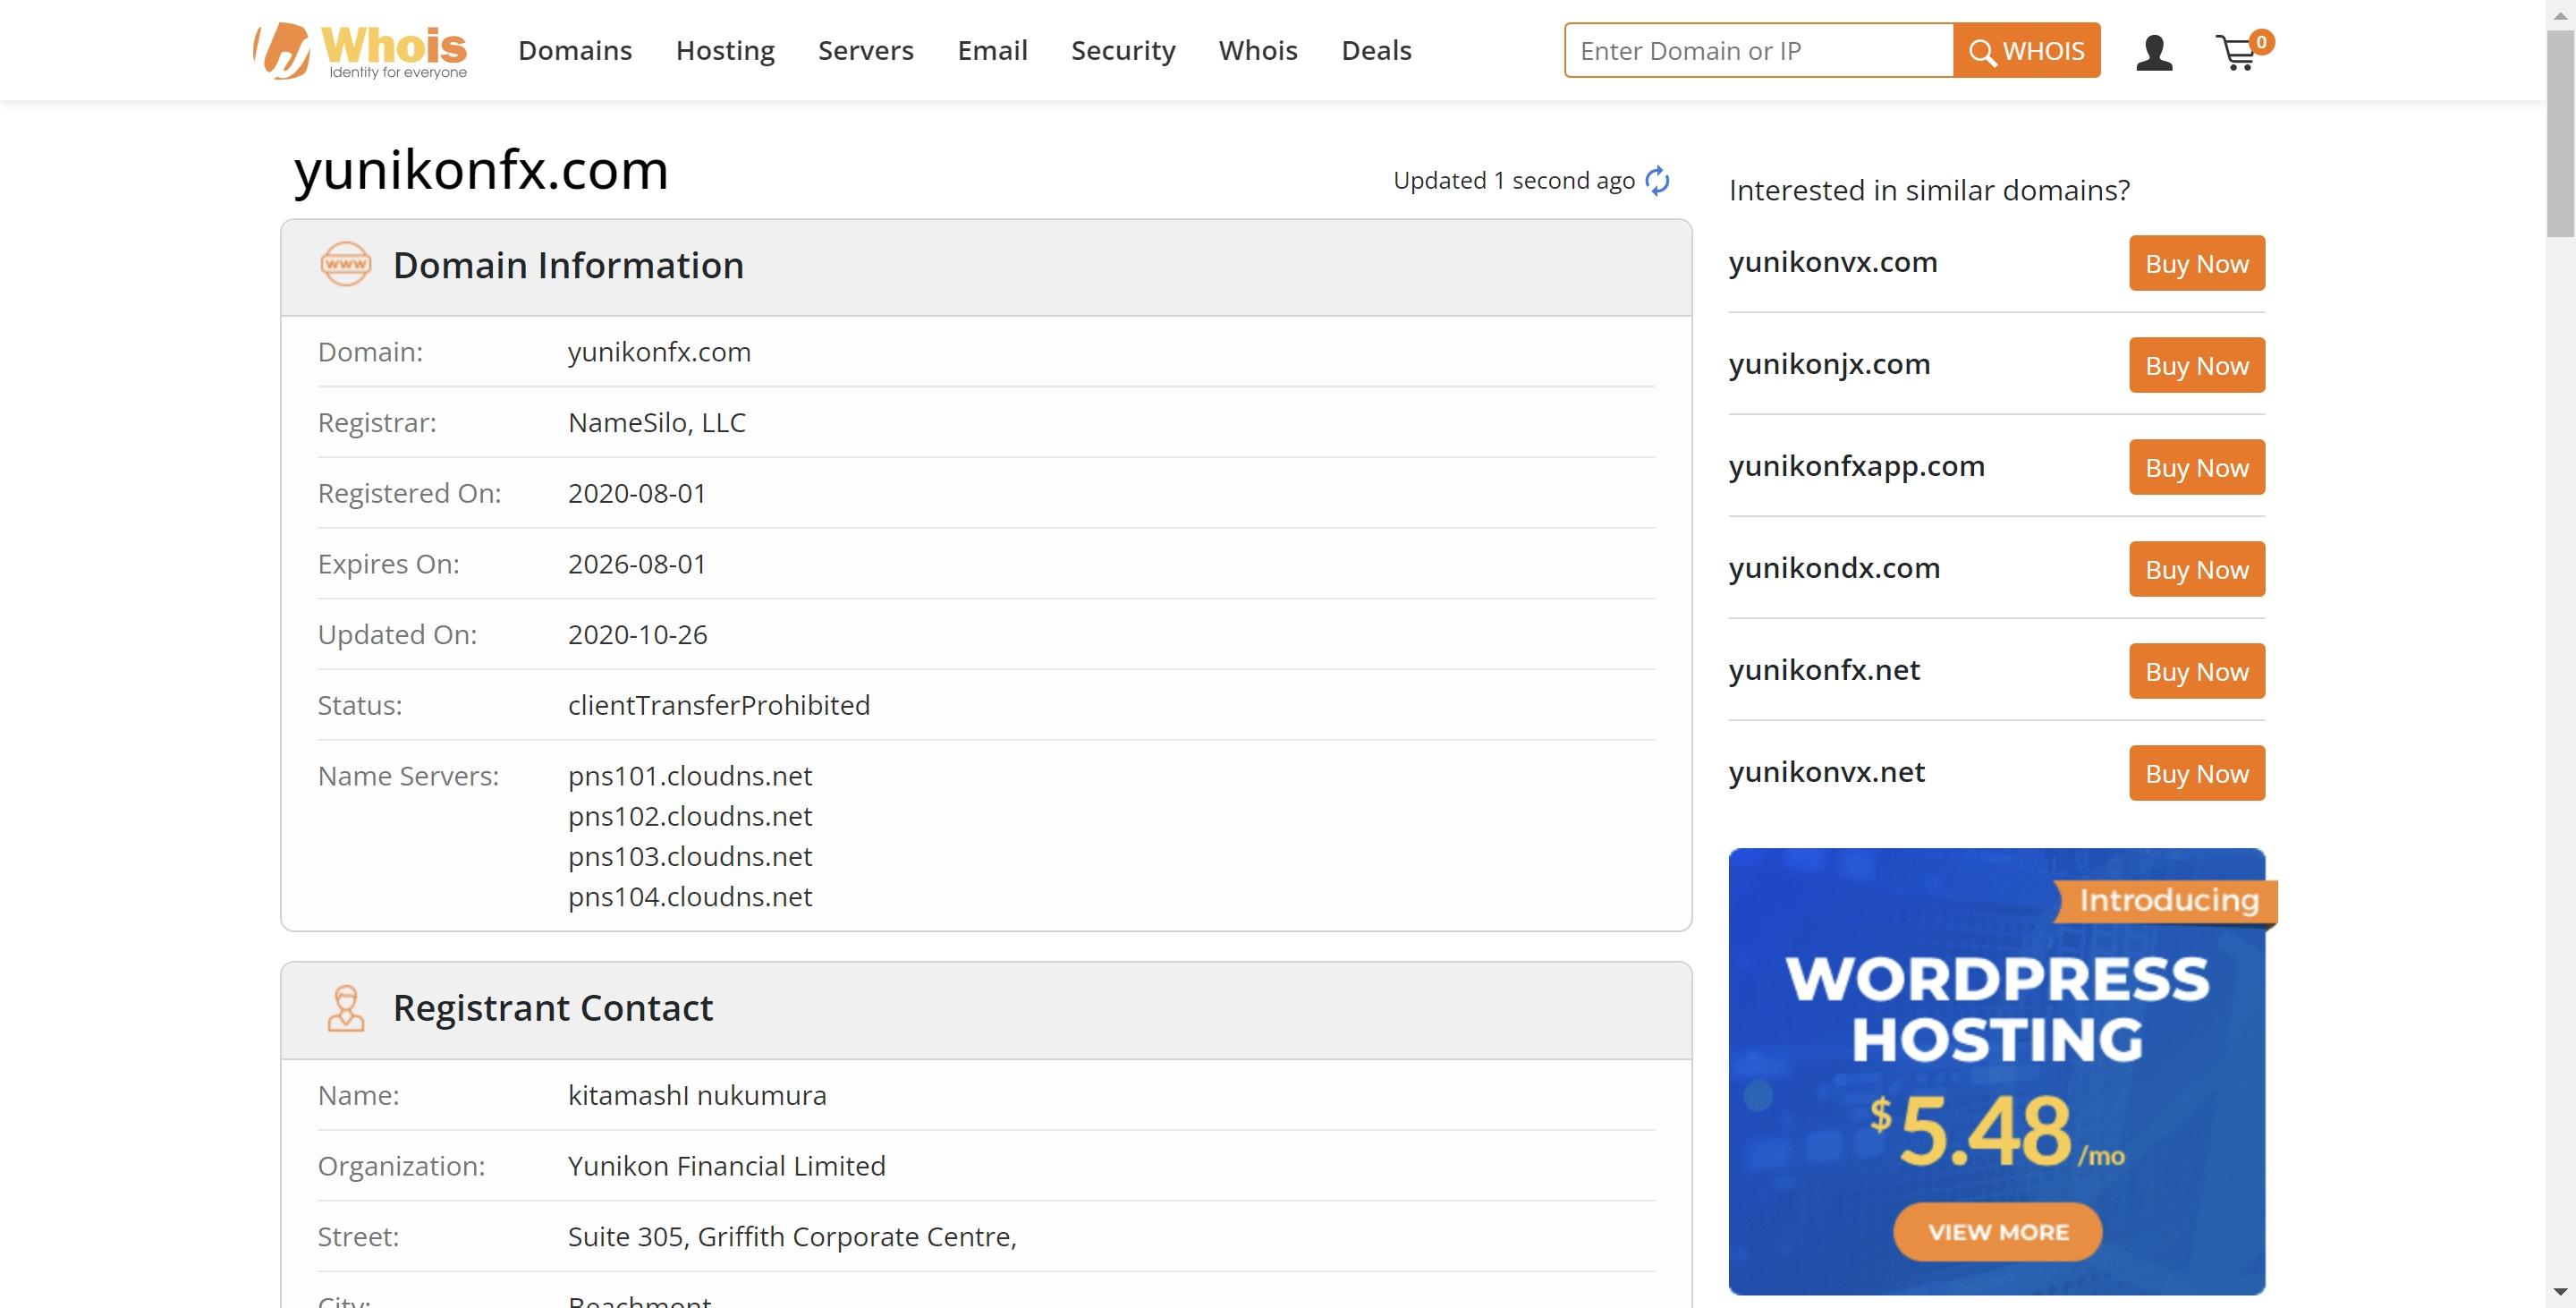Click Buy Now for yunikonfx.net
This screenshot has height=1308, width=2576.
2198,671
